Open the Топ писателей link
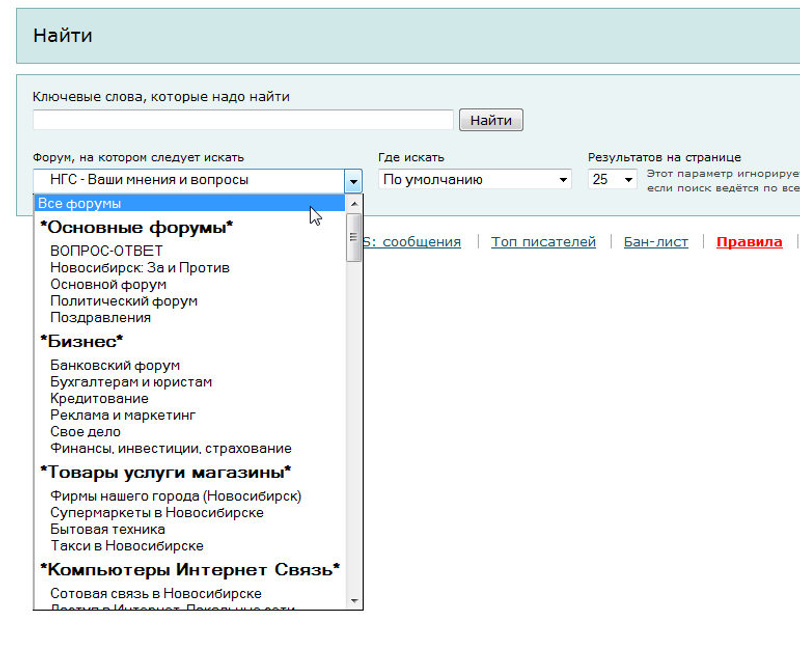Screen dimensions: 800x657 (x=543, y=242)
